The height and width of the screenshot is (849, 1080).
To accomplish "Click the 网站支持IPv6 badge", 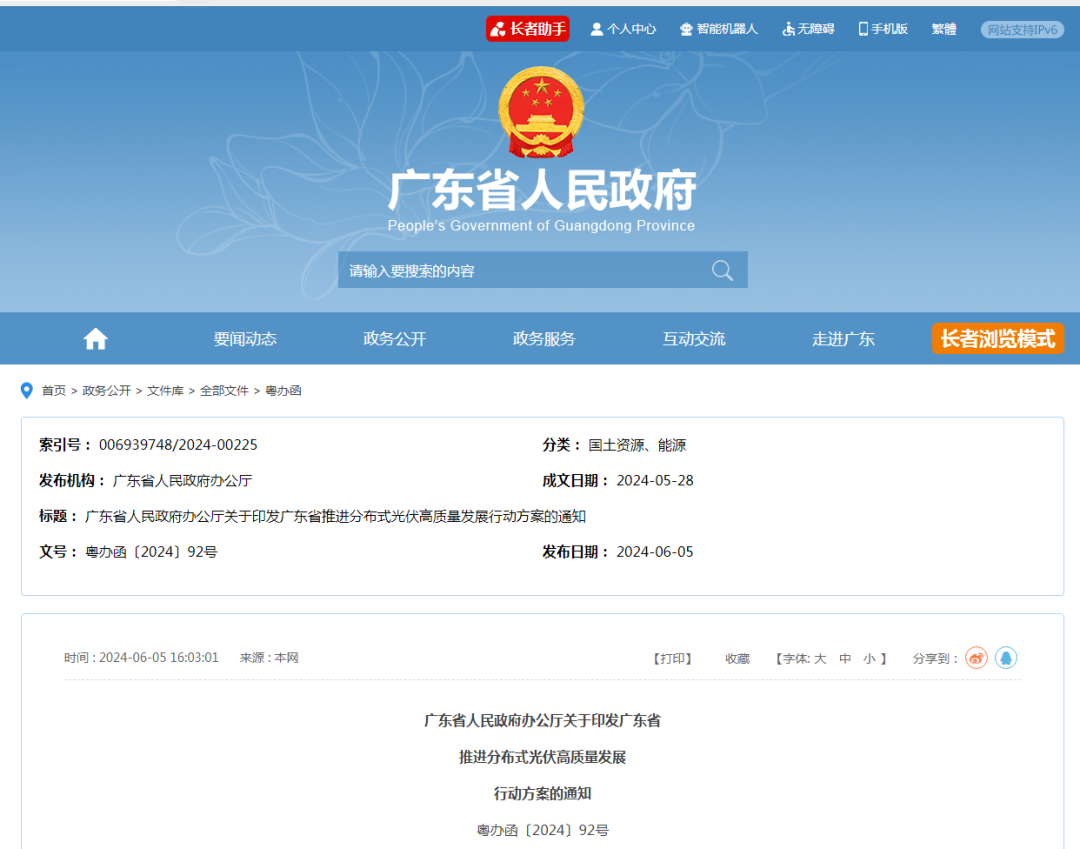I will (x=1022, y=30).
